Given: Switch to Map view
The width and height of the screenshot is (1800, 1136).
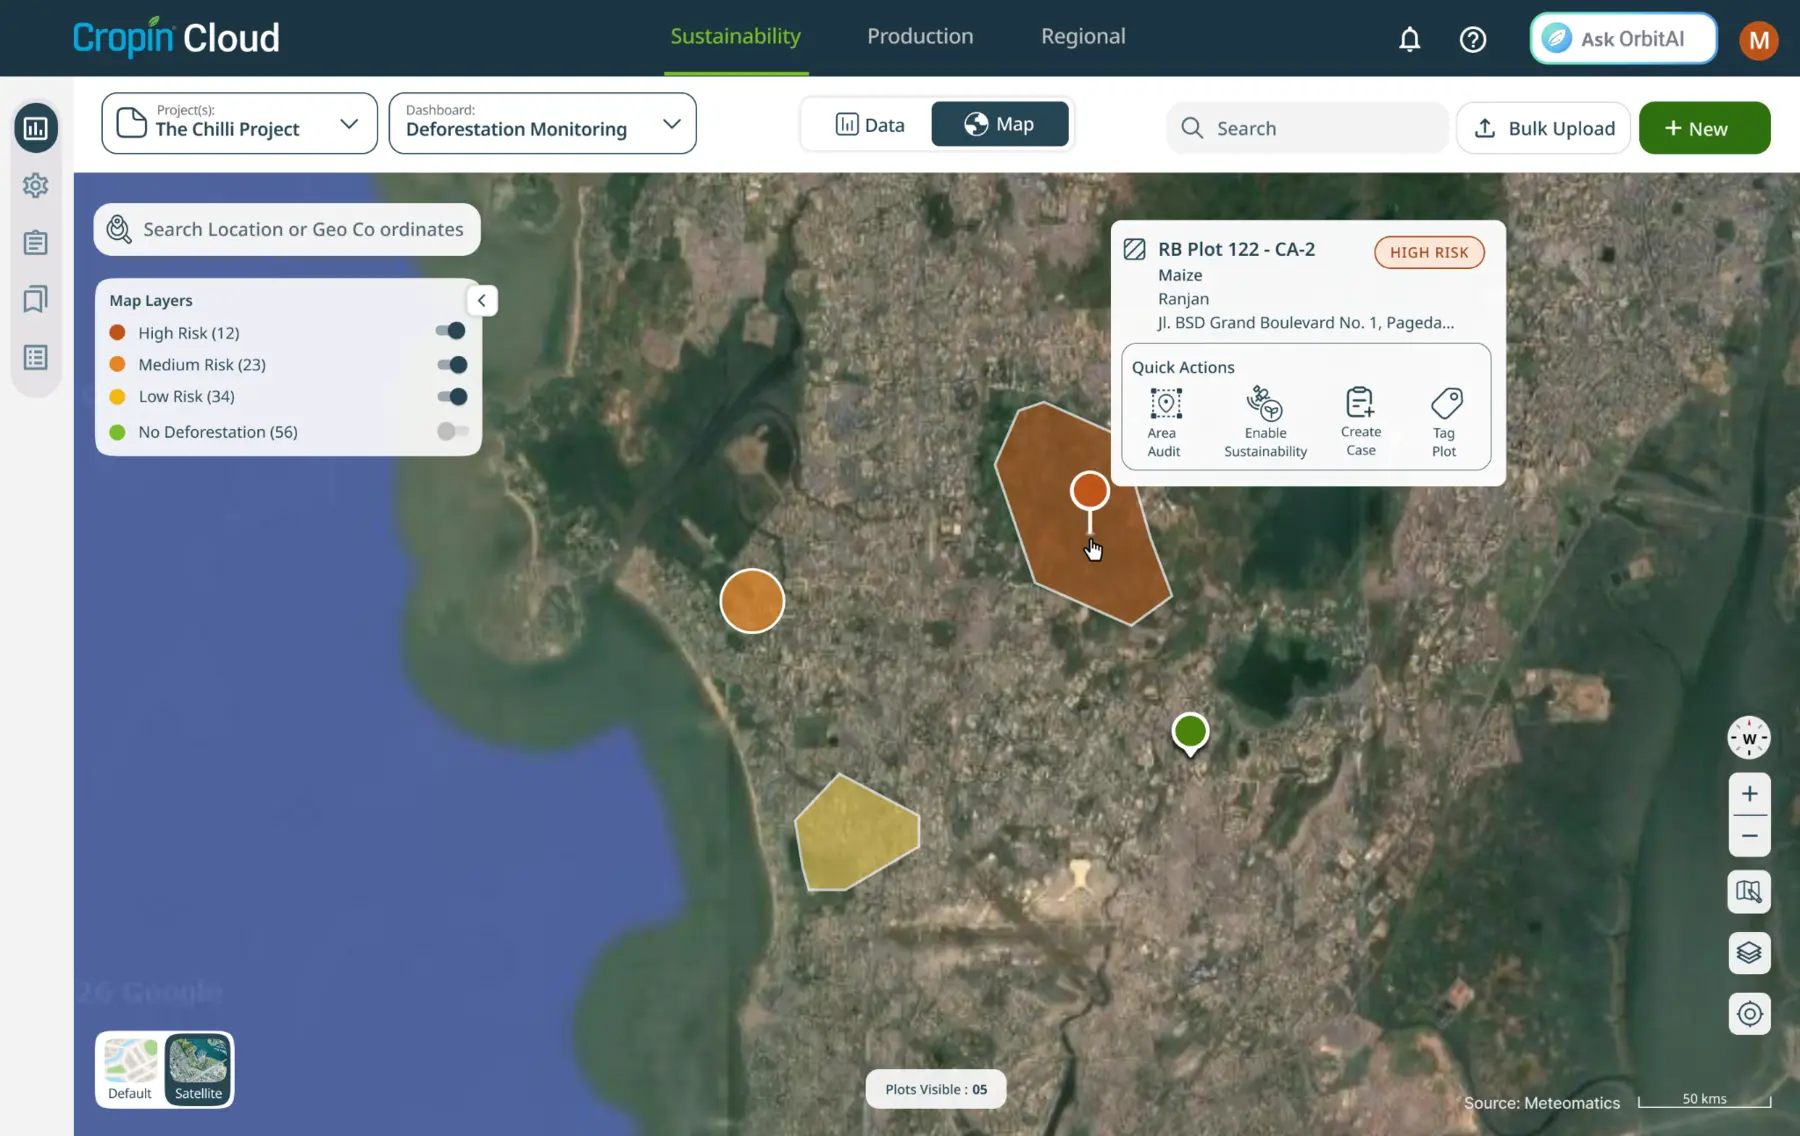Looking at the screenshot, I should [x=1000, y=124].
